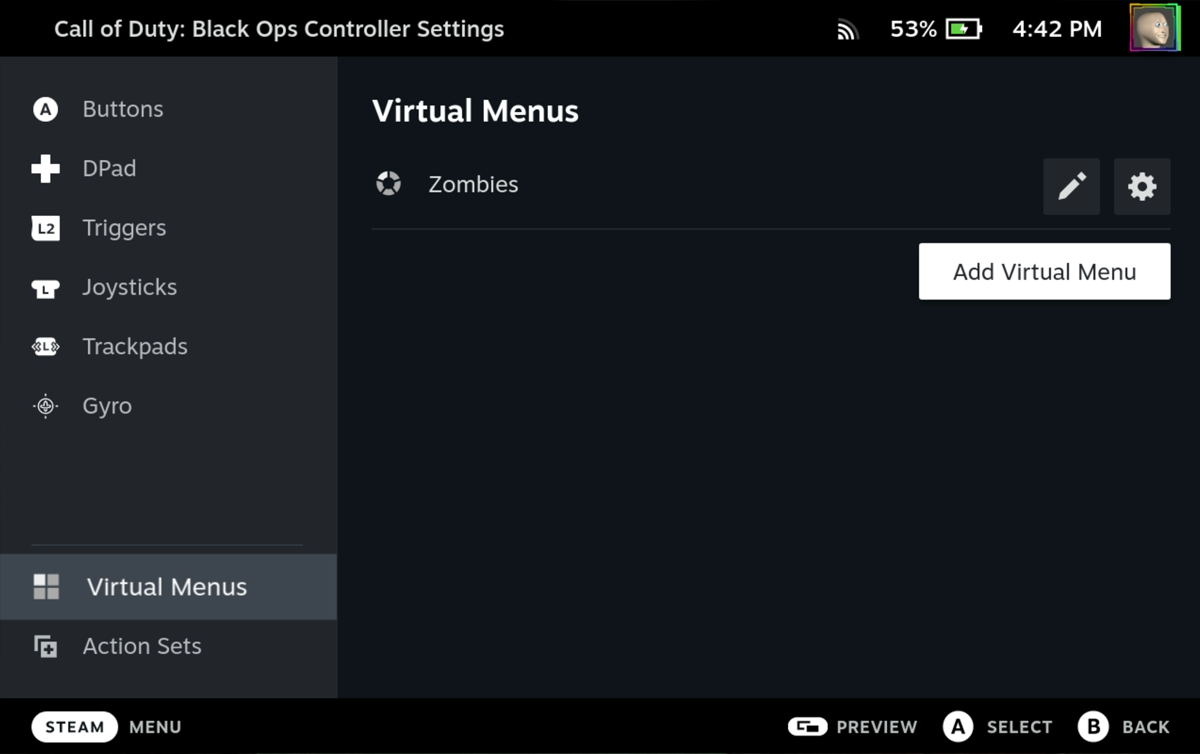The height and width of the screenshot is (754, 1200).
Task: Click the crosshair Gyro icon
Action: tap(45, 406)
